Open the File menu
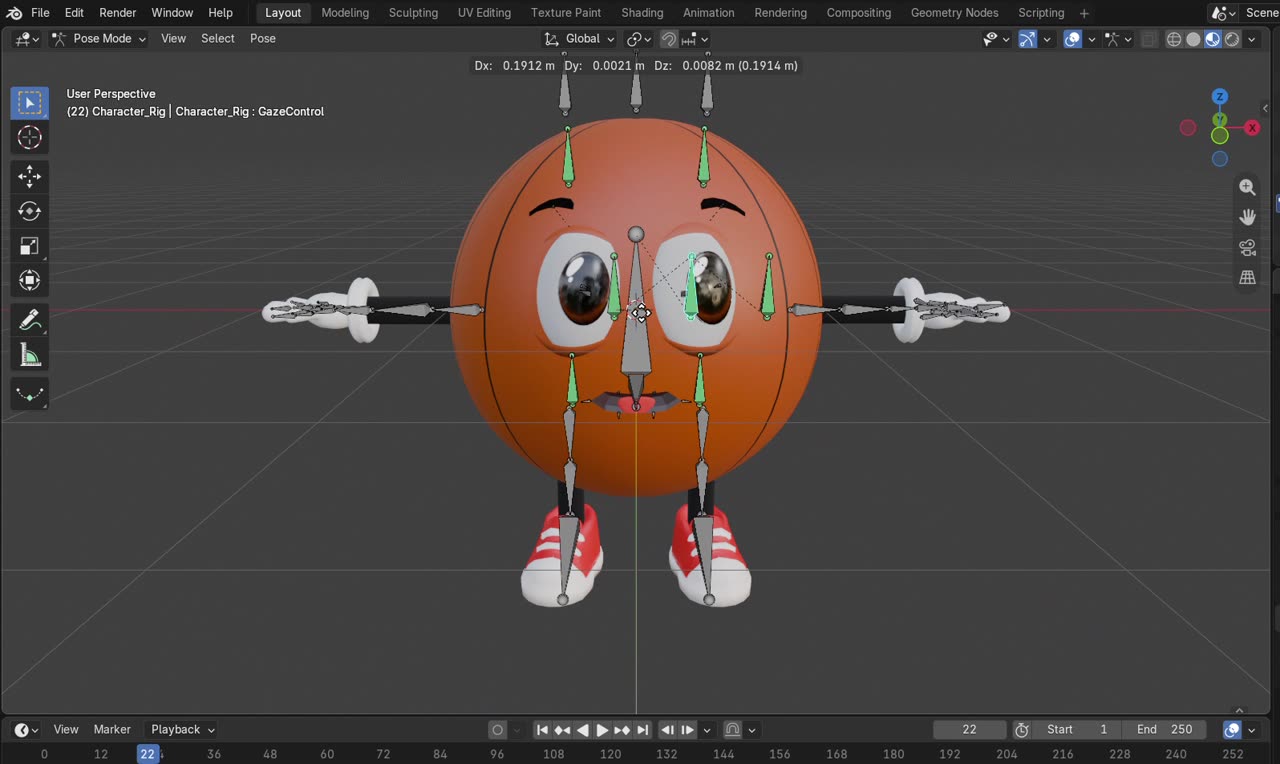The width and height of the screenshot is (1280, 764). click(x=40, y=13)
